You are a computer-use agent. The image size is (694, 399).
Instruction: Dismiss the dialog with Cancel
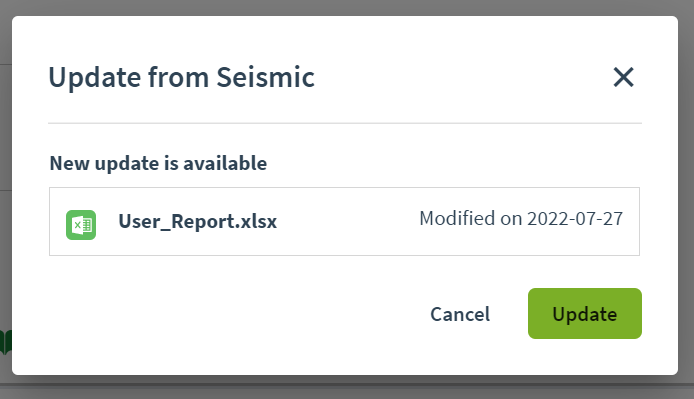(x=460, y=314)
